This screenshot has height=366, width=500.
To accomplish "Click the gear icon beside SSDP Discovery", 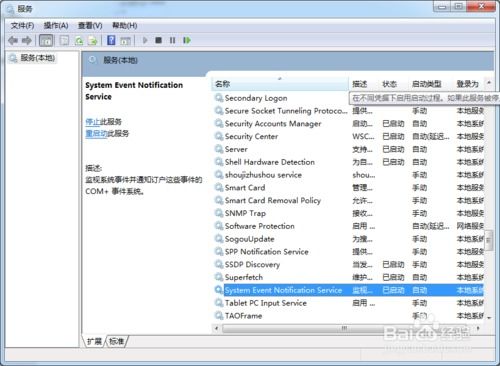I will [219, 264].
